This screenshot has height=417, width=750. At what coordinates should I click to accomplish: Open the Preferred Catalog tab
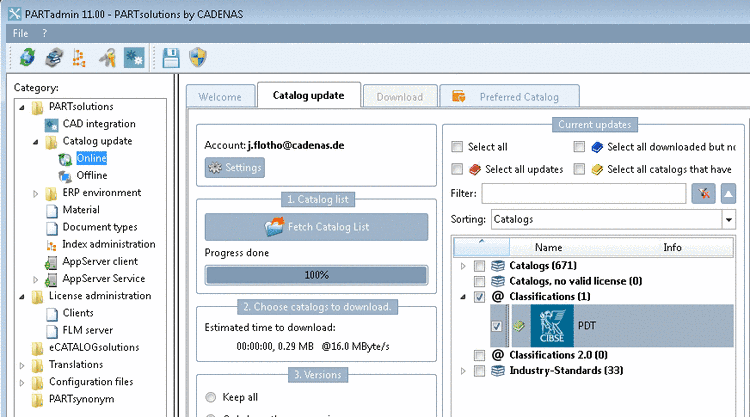pyautogui.click(x=509, y=97)
